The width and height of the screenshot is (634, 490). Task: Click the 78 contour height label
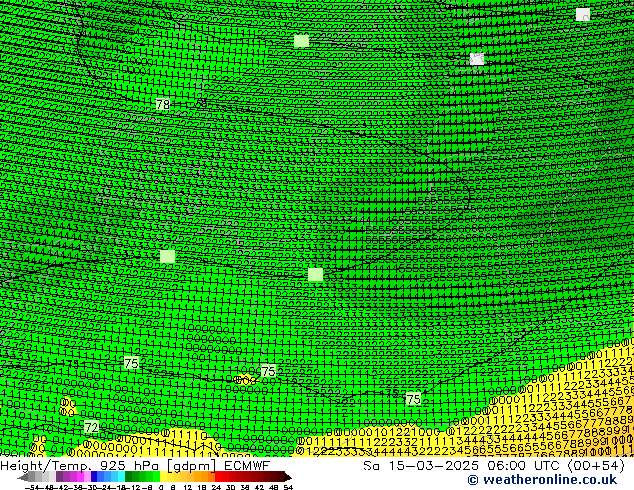163,105
